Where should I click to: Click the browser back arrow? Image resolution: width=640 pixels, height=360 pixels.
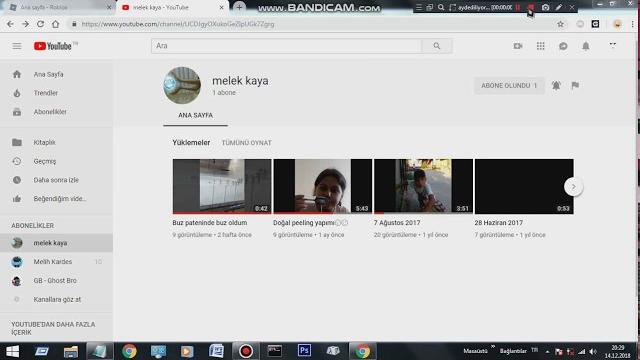click(10, 24)
